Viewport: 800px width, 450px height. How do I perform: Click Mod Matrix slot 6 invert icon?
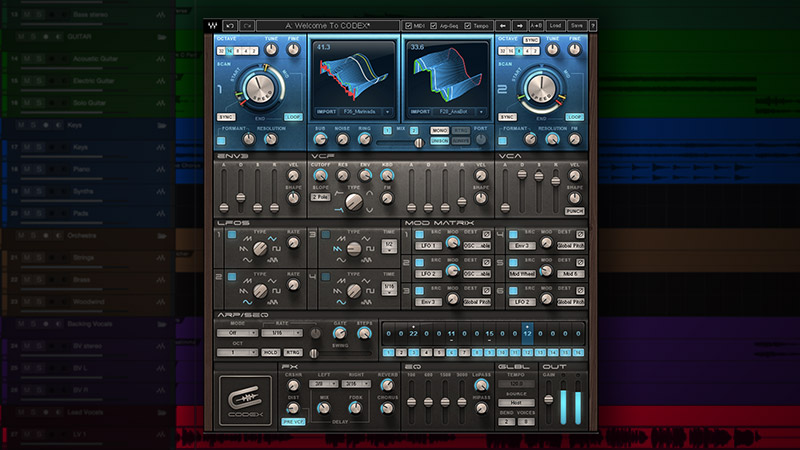[x=580, y=290]
